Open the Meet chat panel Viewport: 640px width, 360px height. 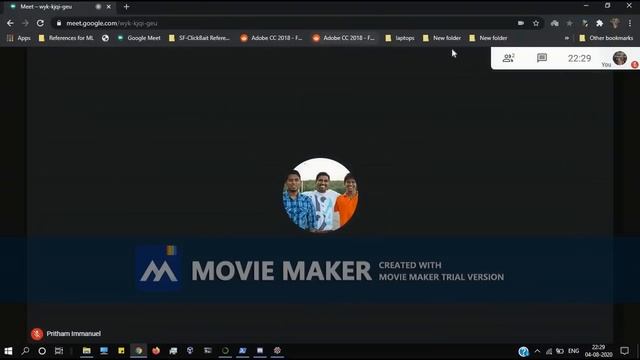542,58
